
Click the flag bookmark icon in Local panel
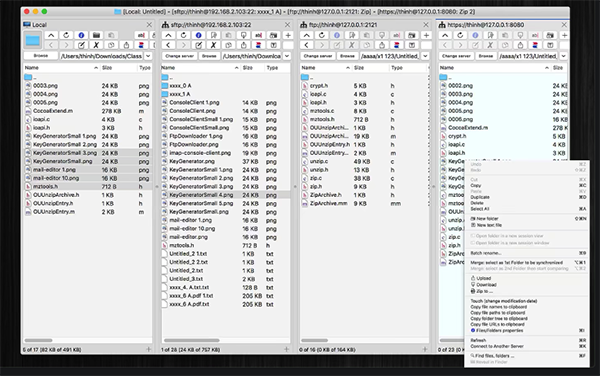141,45
